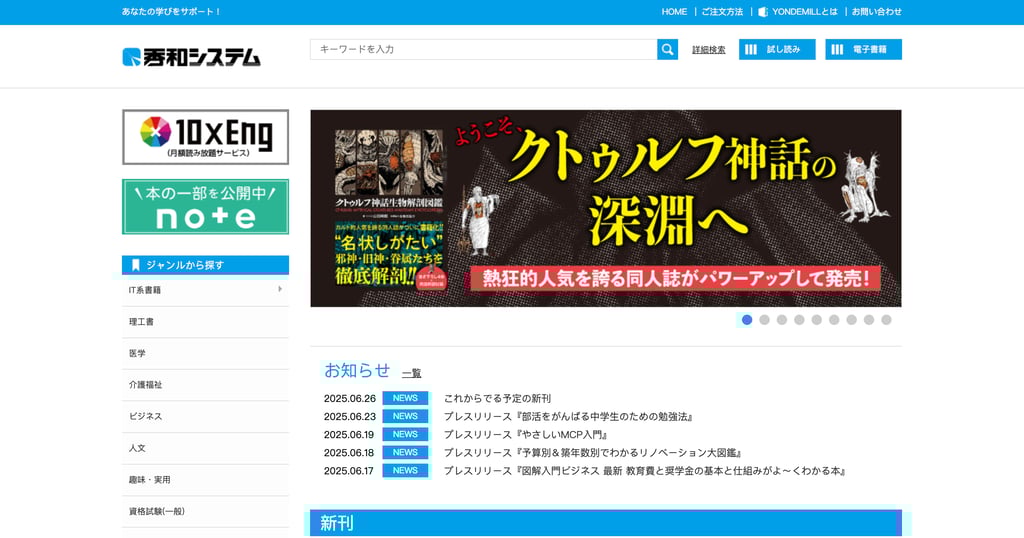Open YONDEMILLとは in top bar

(x=805, y=12)
